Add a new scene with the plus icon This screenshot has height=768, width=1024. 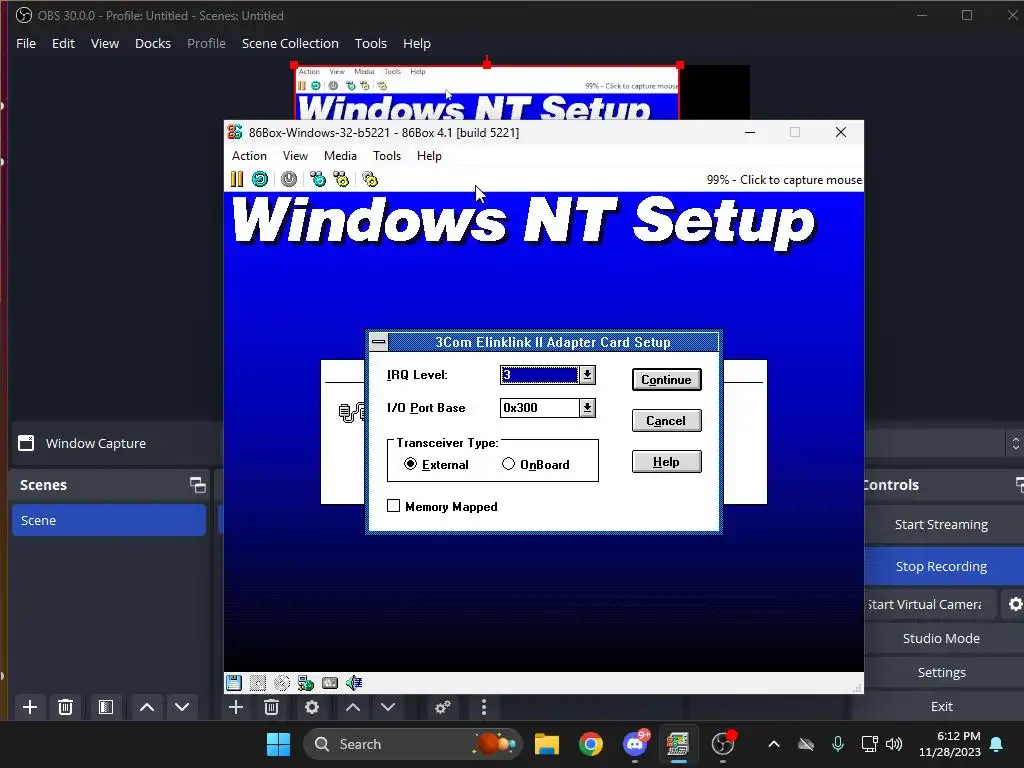click(x=29, y=707)
